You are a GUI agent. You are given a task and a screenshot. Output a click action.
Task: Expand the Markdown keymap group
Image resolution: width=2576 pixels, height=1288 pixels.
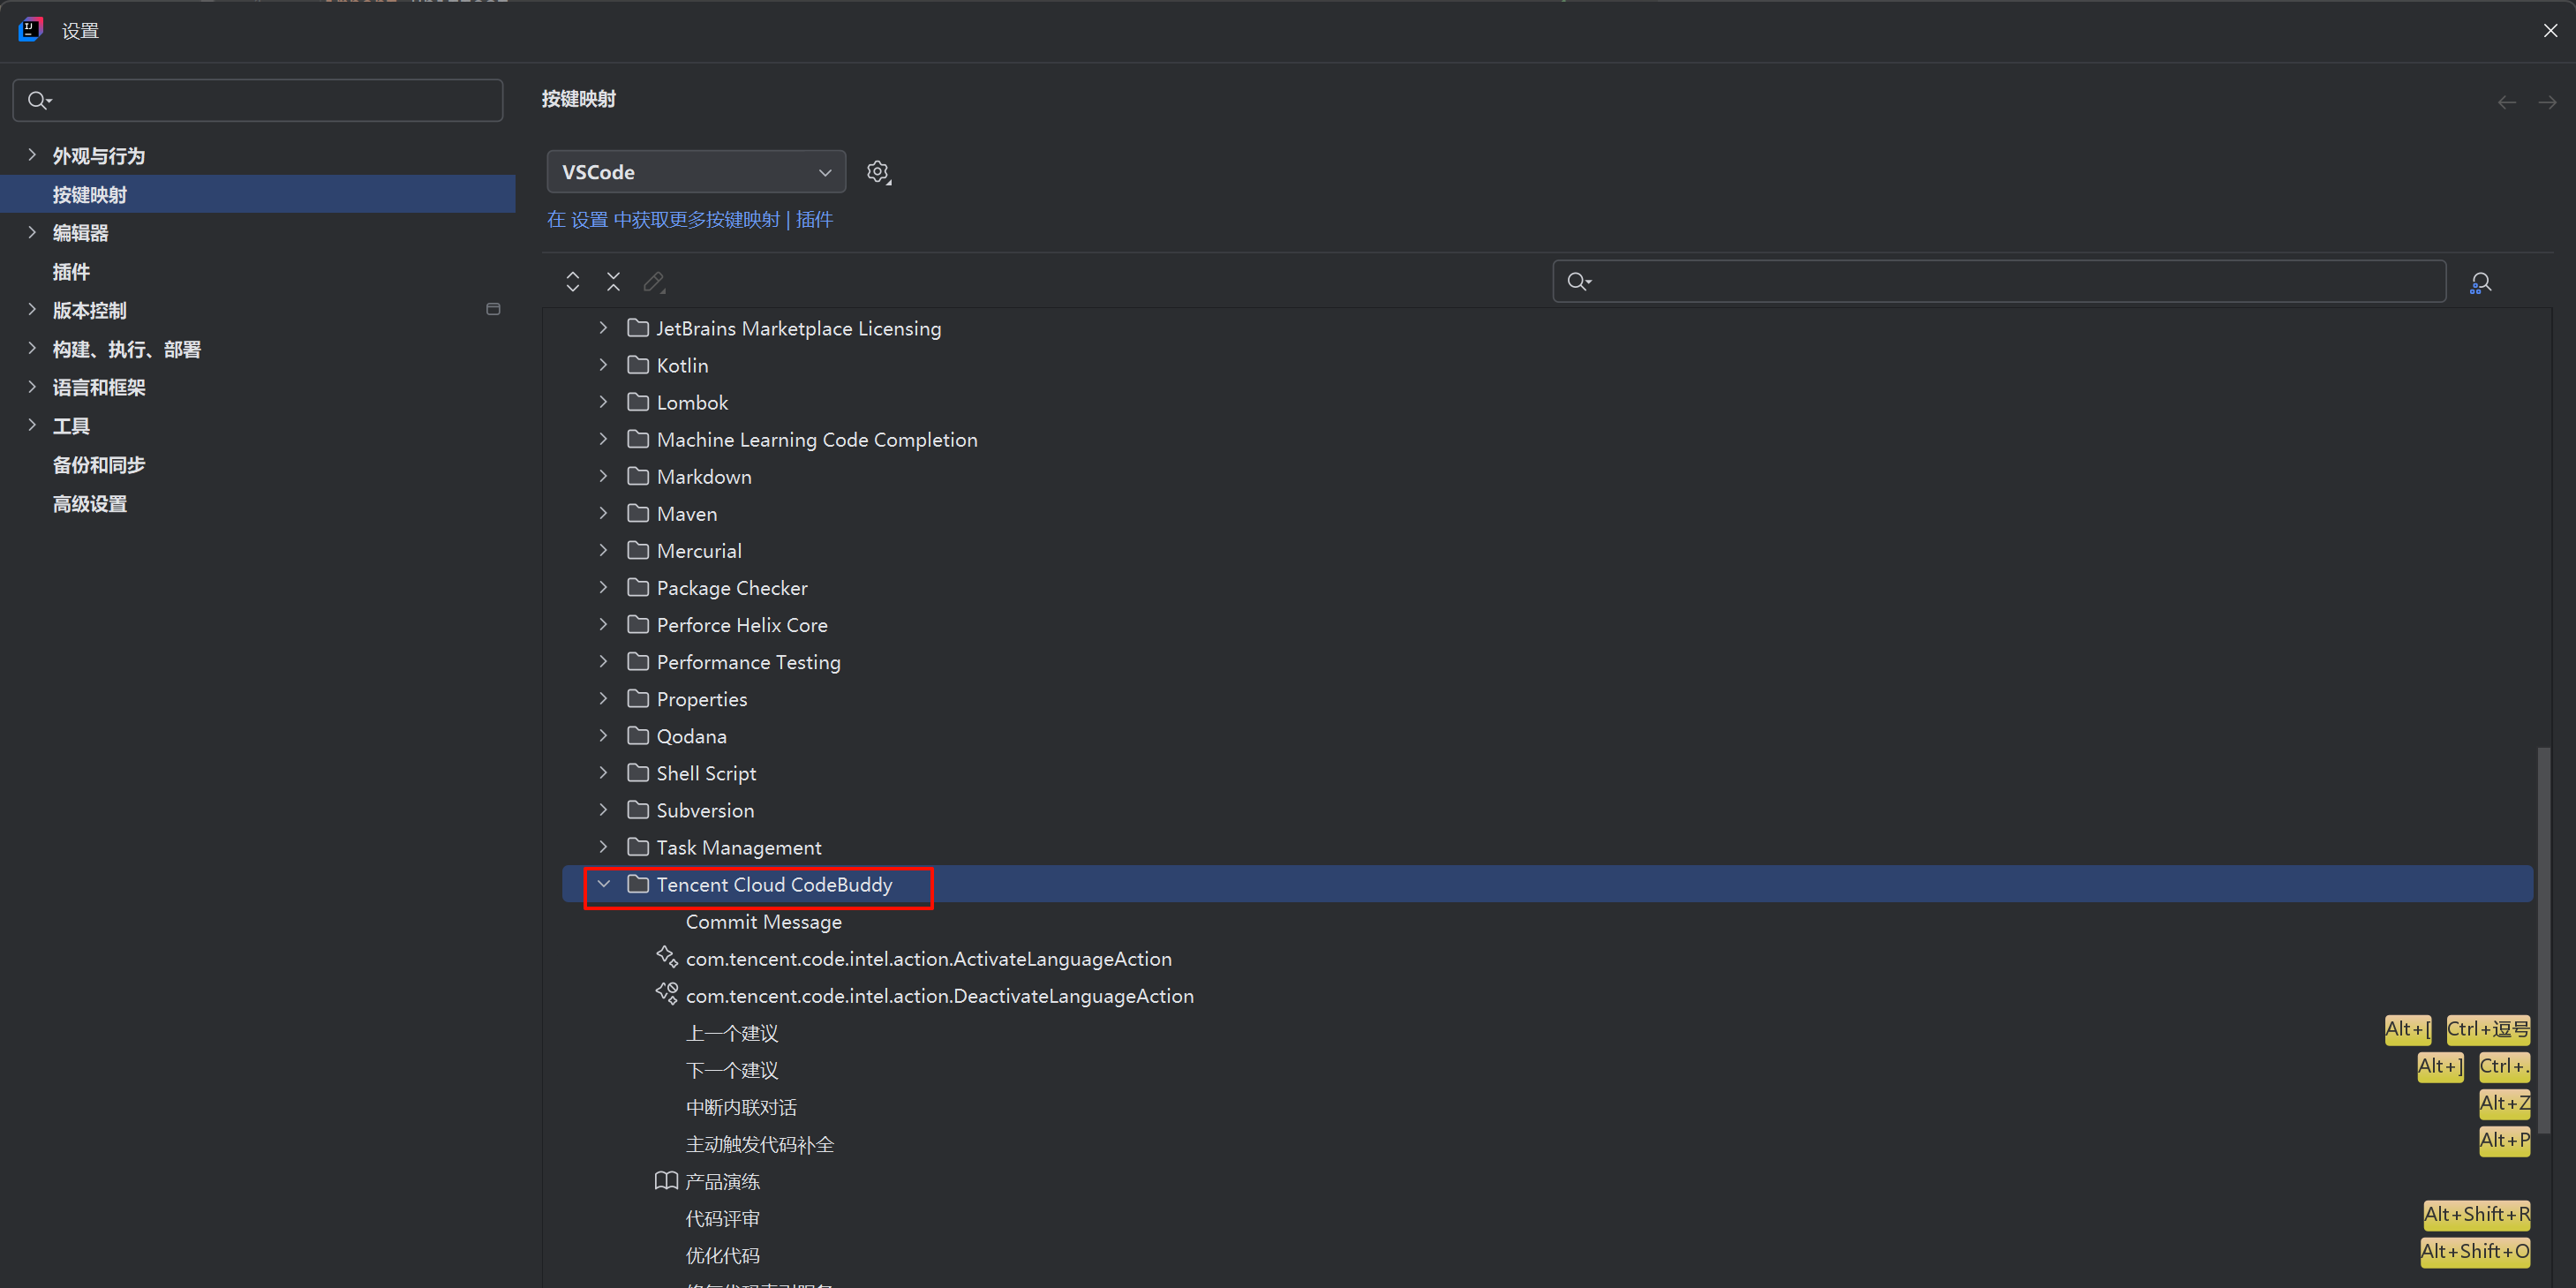603,476
